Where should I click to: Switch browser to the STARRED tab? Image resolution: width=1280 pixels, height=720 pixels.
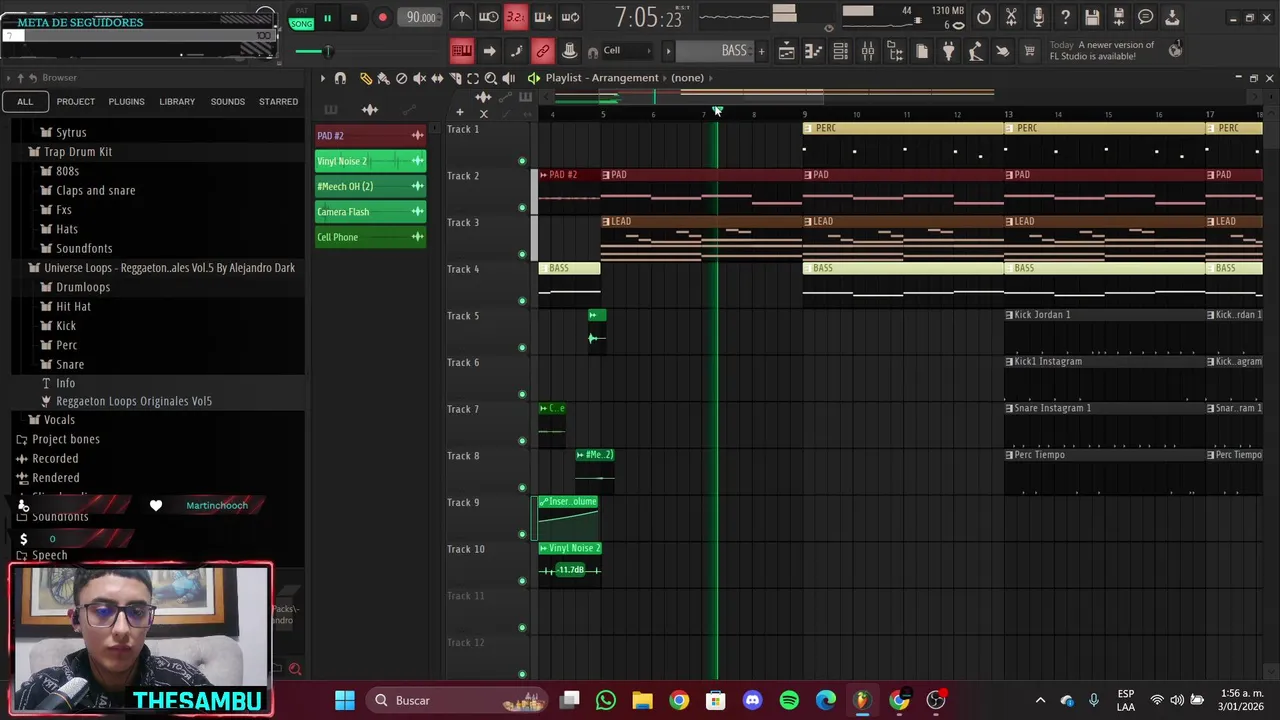(x=278, y=101)
